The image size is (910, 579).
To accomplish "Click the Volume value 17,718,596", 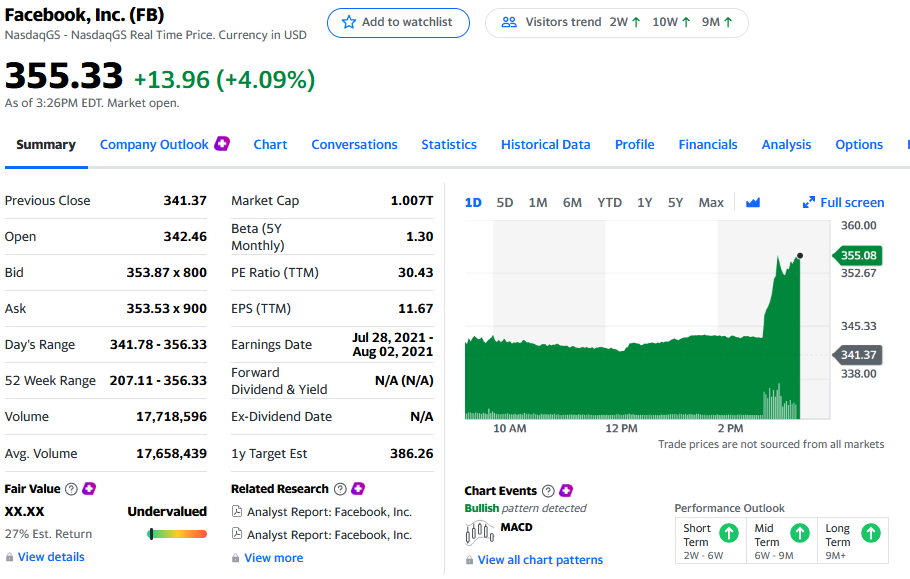I will pyautogui.click(x=171, y=417).
